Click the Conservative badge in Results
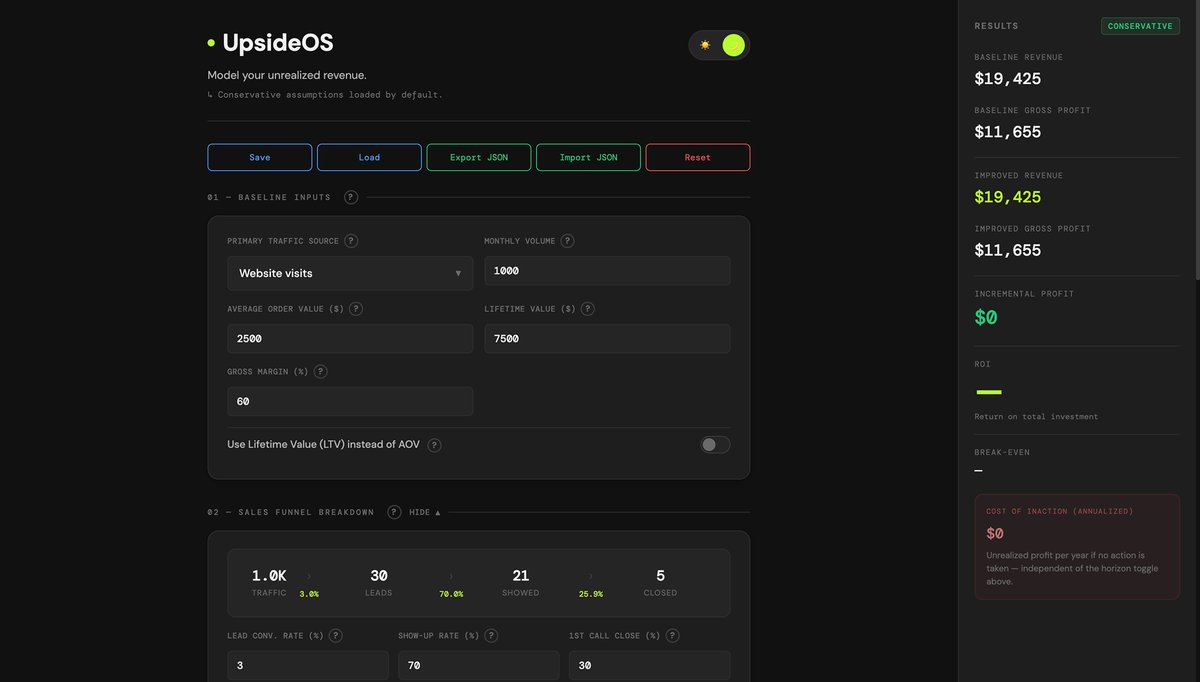Image resolution: width=1200 pixels, height=682 pixels. coord(1140,26)
